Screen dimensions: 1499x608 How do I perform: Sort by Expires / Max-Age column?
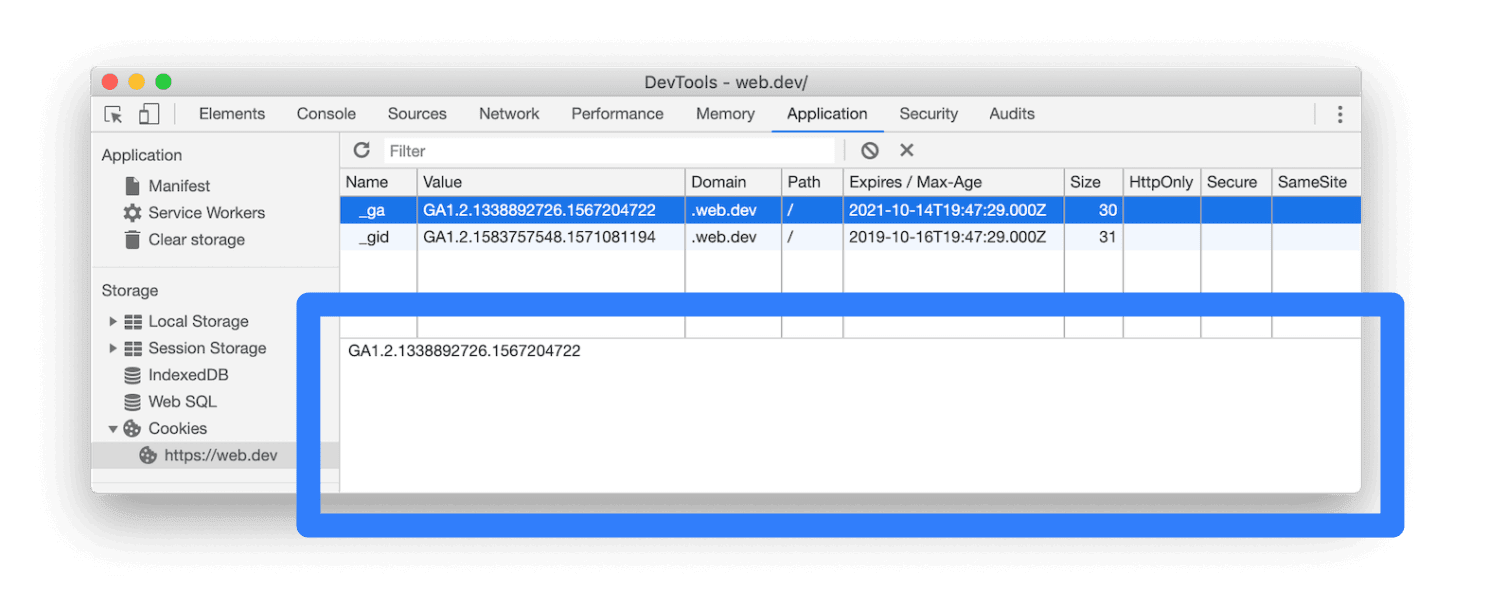pos(915,182)
